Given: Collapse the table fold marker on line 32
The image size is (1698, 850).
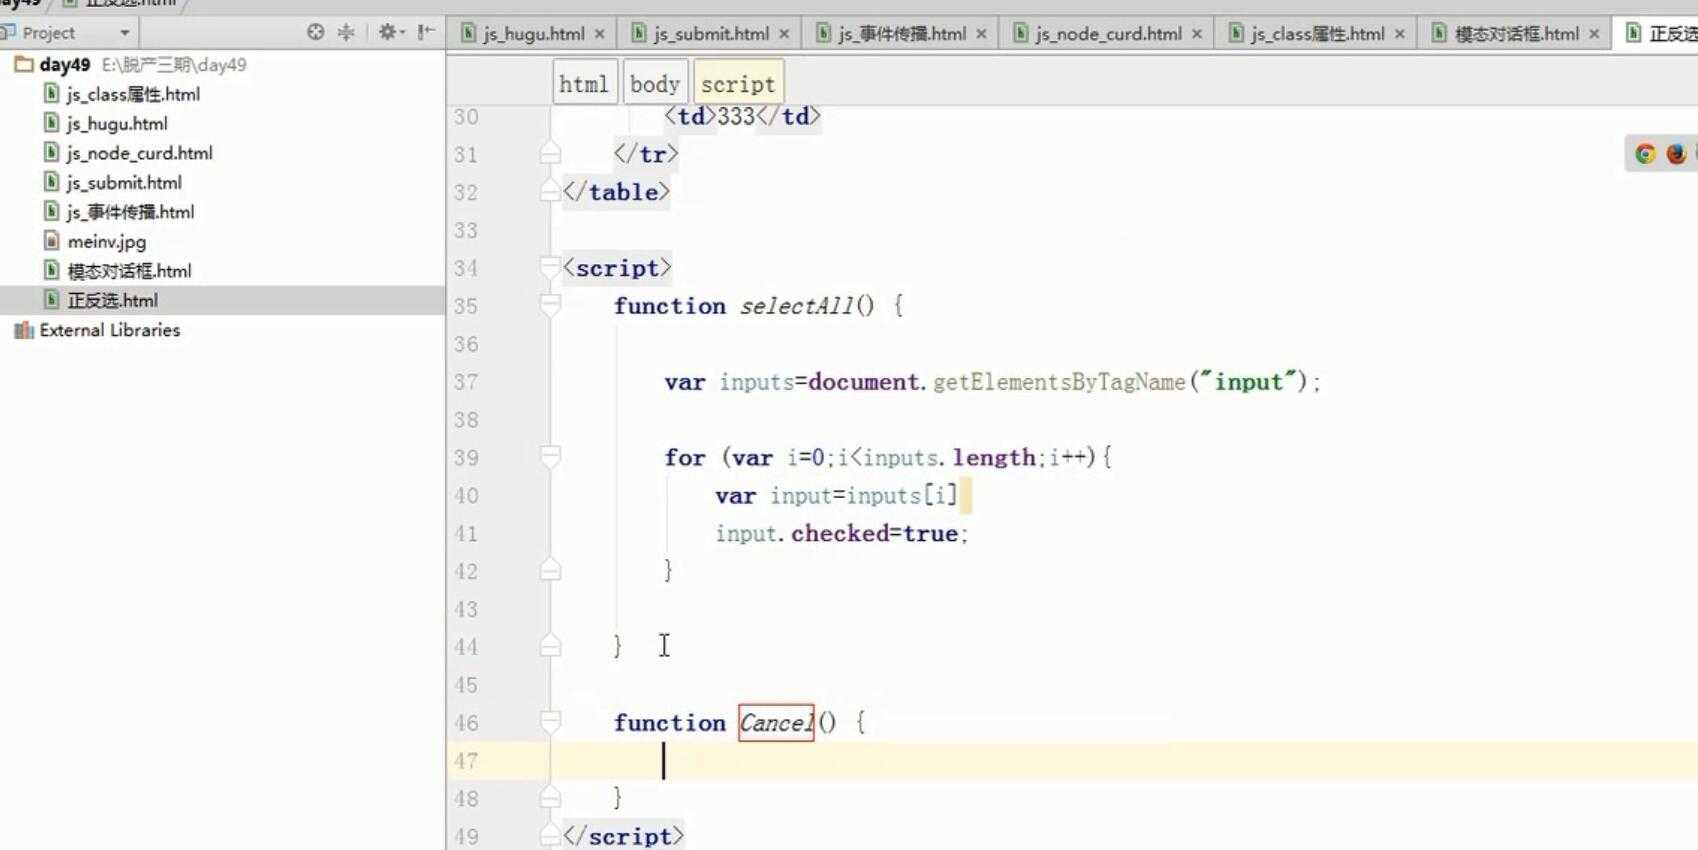Looking at the screenshot, I should click(x=550, y=192).
